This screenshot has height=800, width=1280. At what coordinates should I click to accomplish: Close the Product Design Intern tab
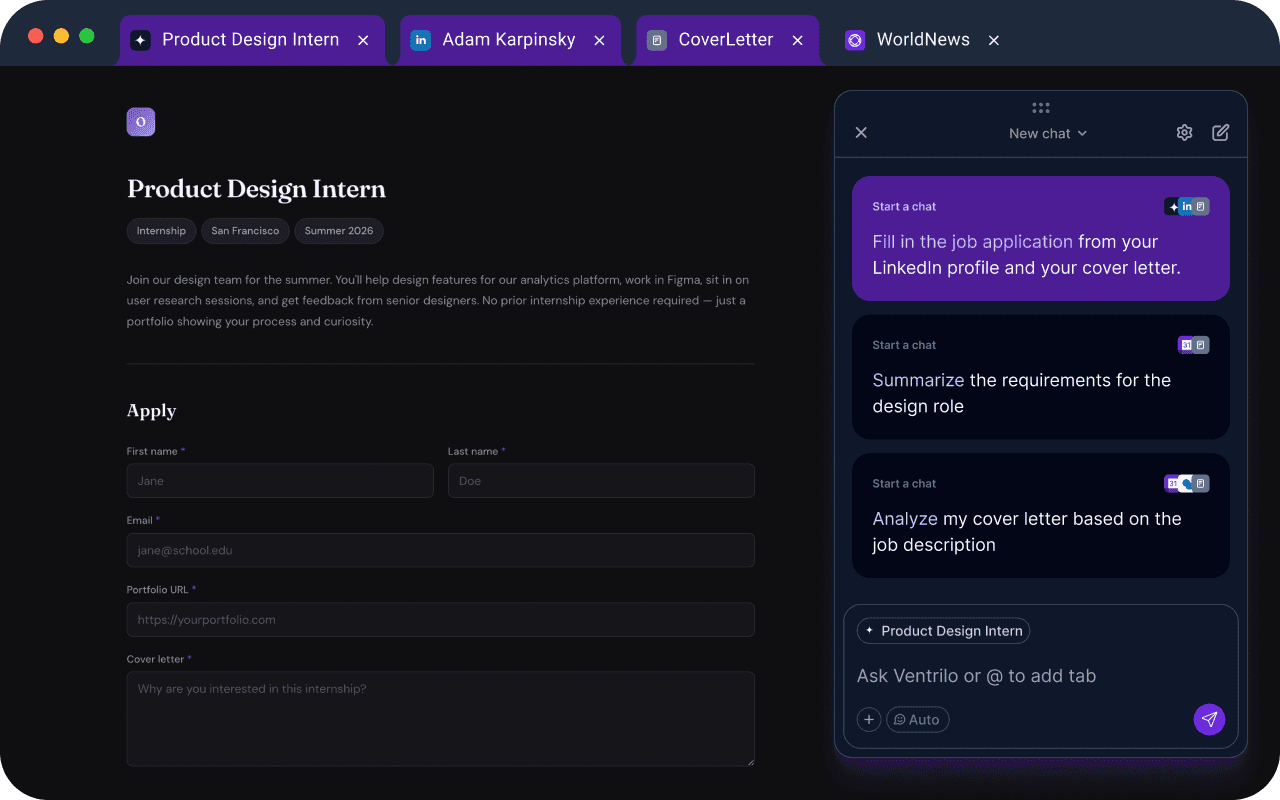(363, 40)
